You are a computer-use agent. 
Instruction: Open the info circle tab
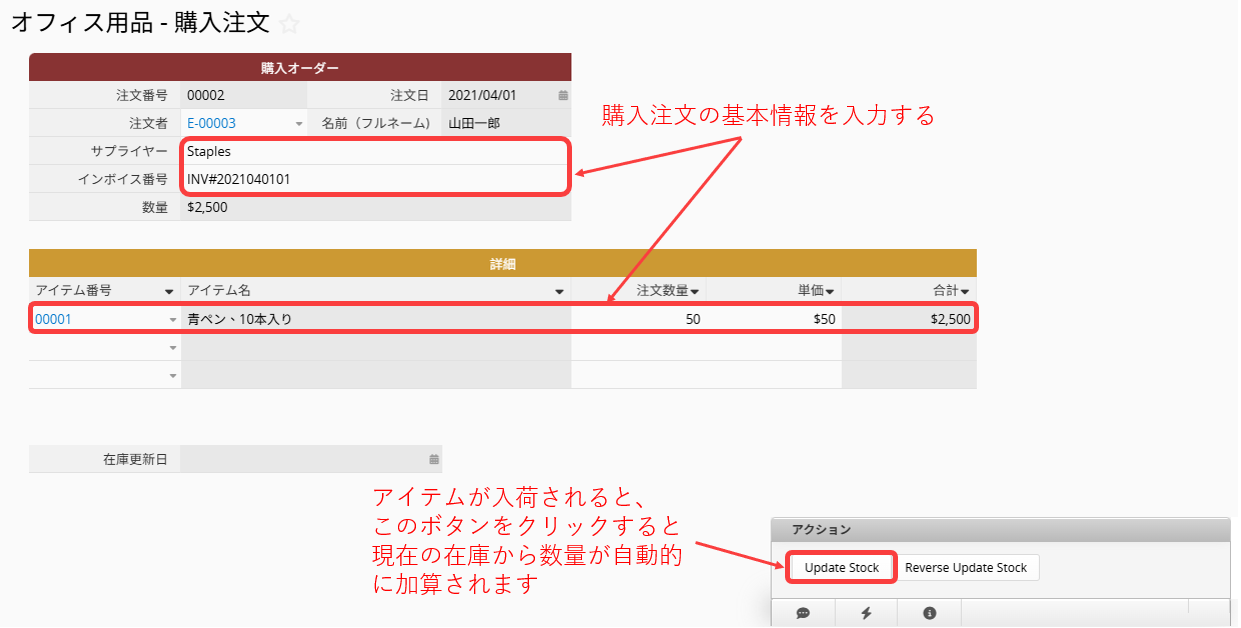tap(929, 613)
